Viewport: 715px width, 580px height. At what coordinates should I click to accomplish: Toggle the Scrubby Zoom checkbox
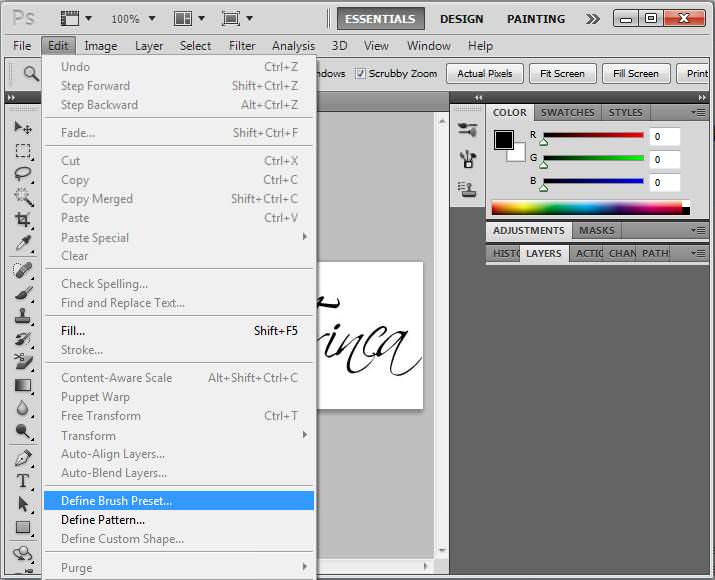point(360,73)
